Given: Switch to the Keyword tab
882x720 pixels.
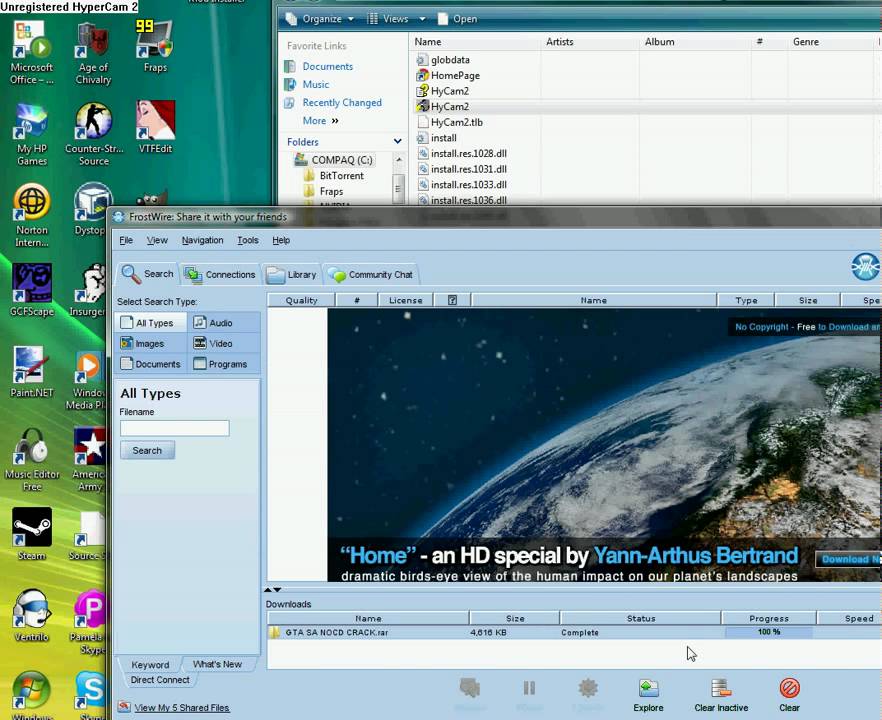Looking at the screenshot, I should tap(150, 664).
